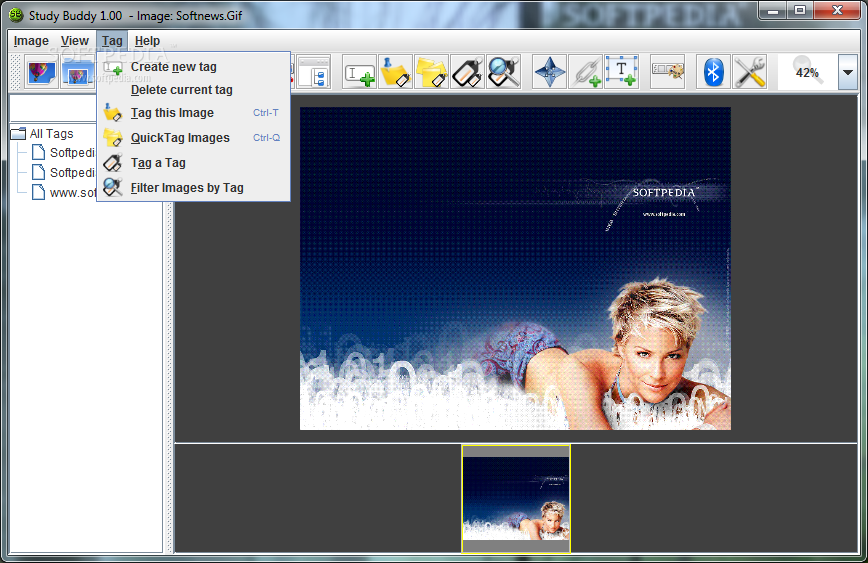Screen dimensions: 868x563
Task: Click the image folder toolbar icon
Action: coord(78,73)
